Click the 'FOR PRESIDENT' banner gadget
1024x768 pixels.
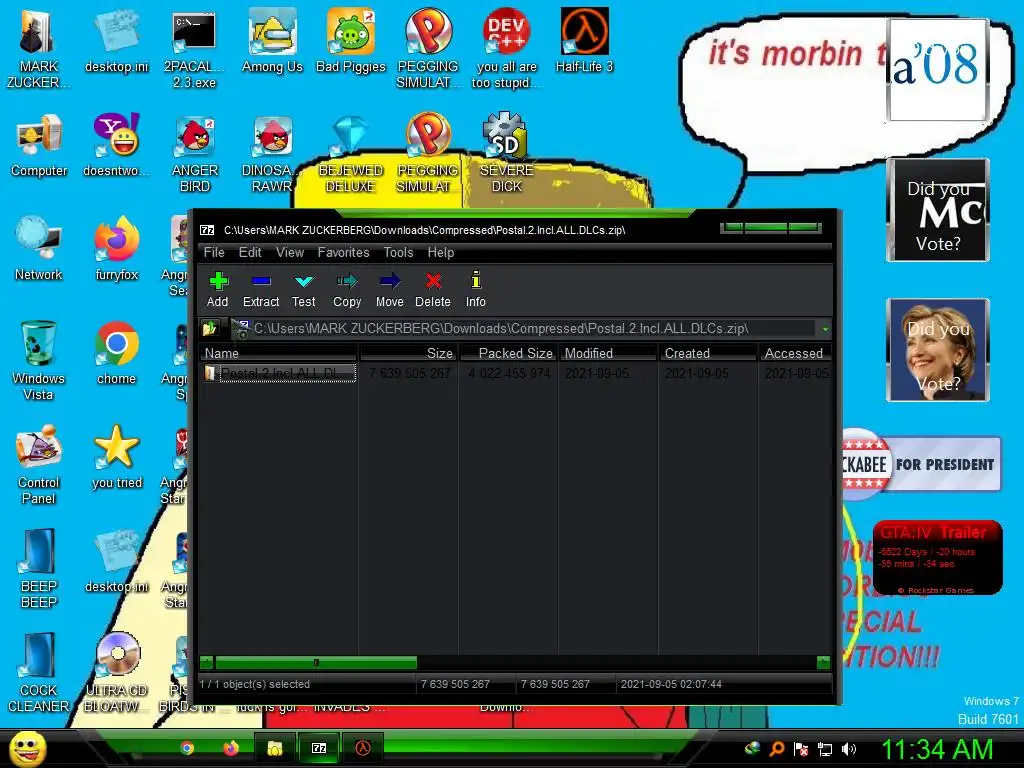coord(921,464)
